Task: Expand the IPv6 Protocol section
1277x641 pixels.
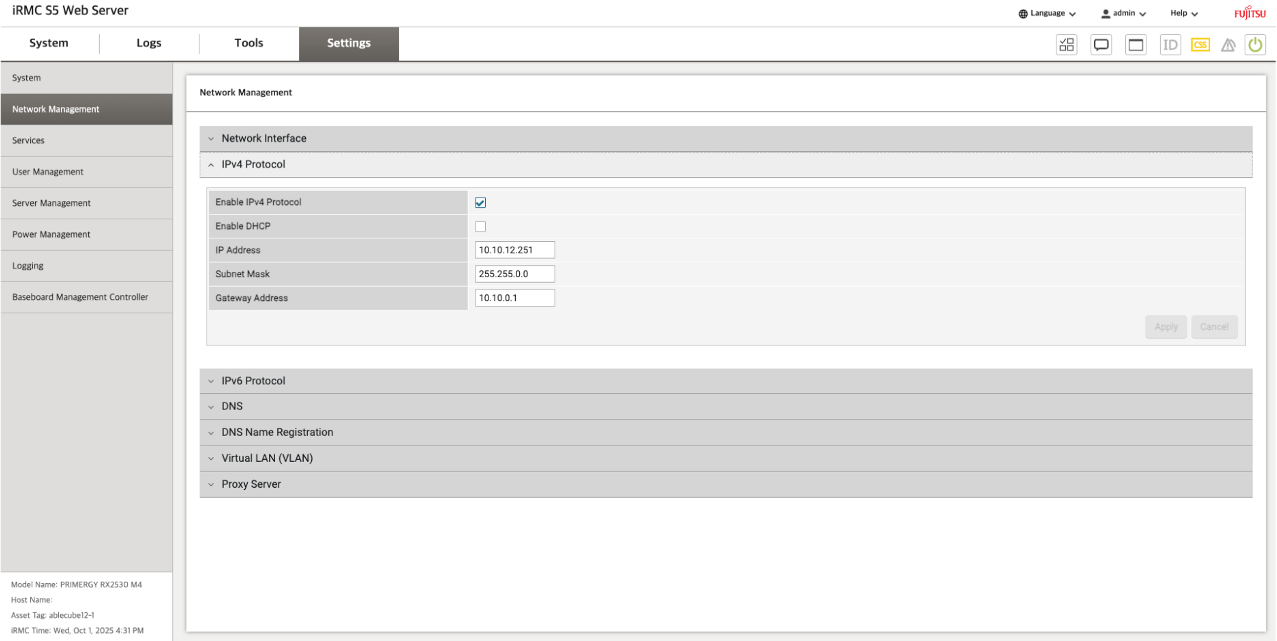Action: pos(253,381)
